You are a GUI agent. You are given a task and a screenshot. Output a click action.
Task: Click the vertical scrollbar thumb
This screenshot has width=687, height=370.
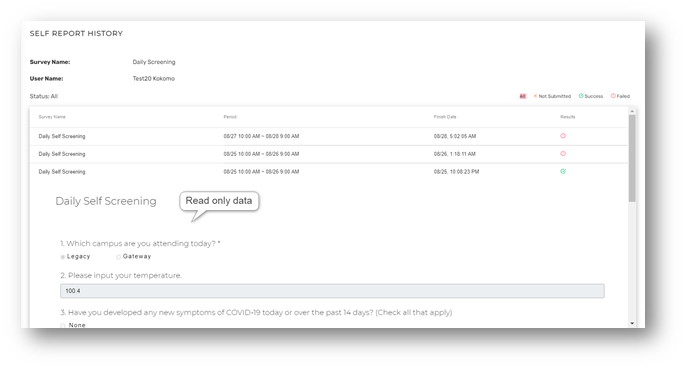coord(632,158)
